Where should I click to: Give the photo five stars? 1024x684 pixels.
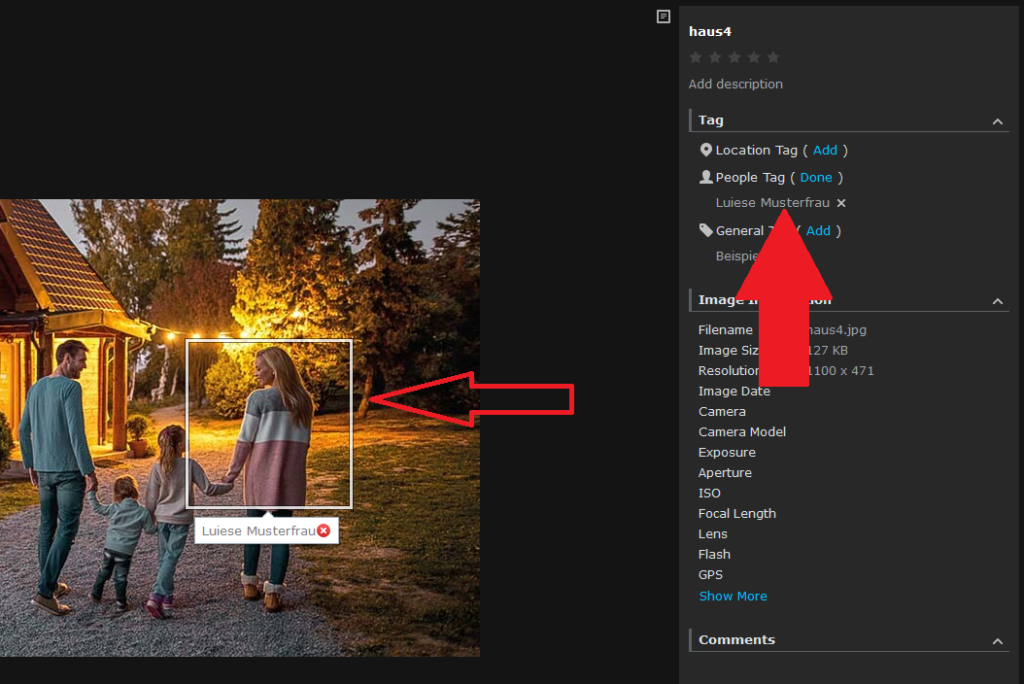coord(773,58)
